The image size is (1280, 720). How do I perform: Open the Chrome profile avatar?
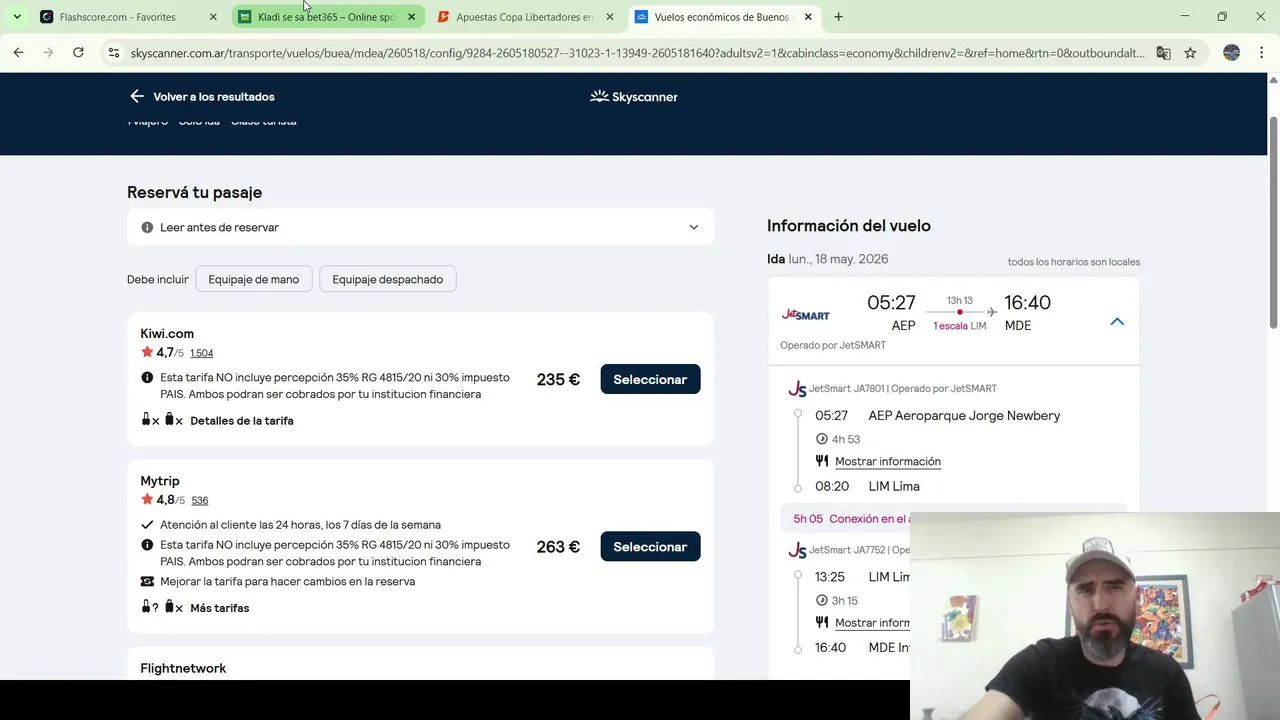tap(1231, 53)
